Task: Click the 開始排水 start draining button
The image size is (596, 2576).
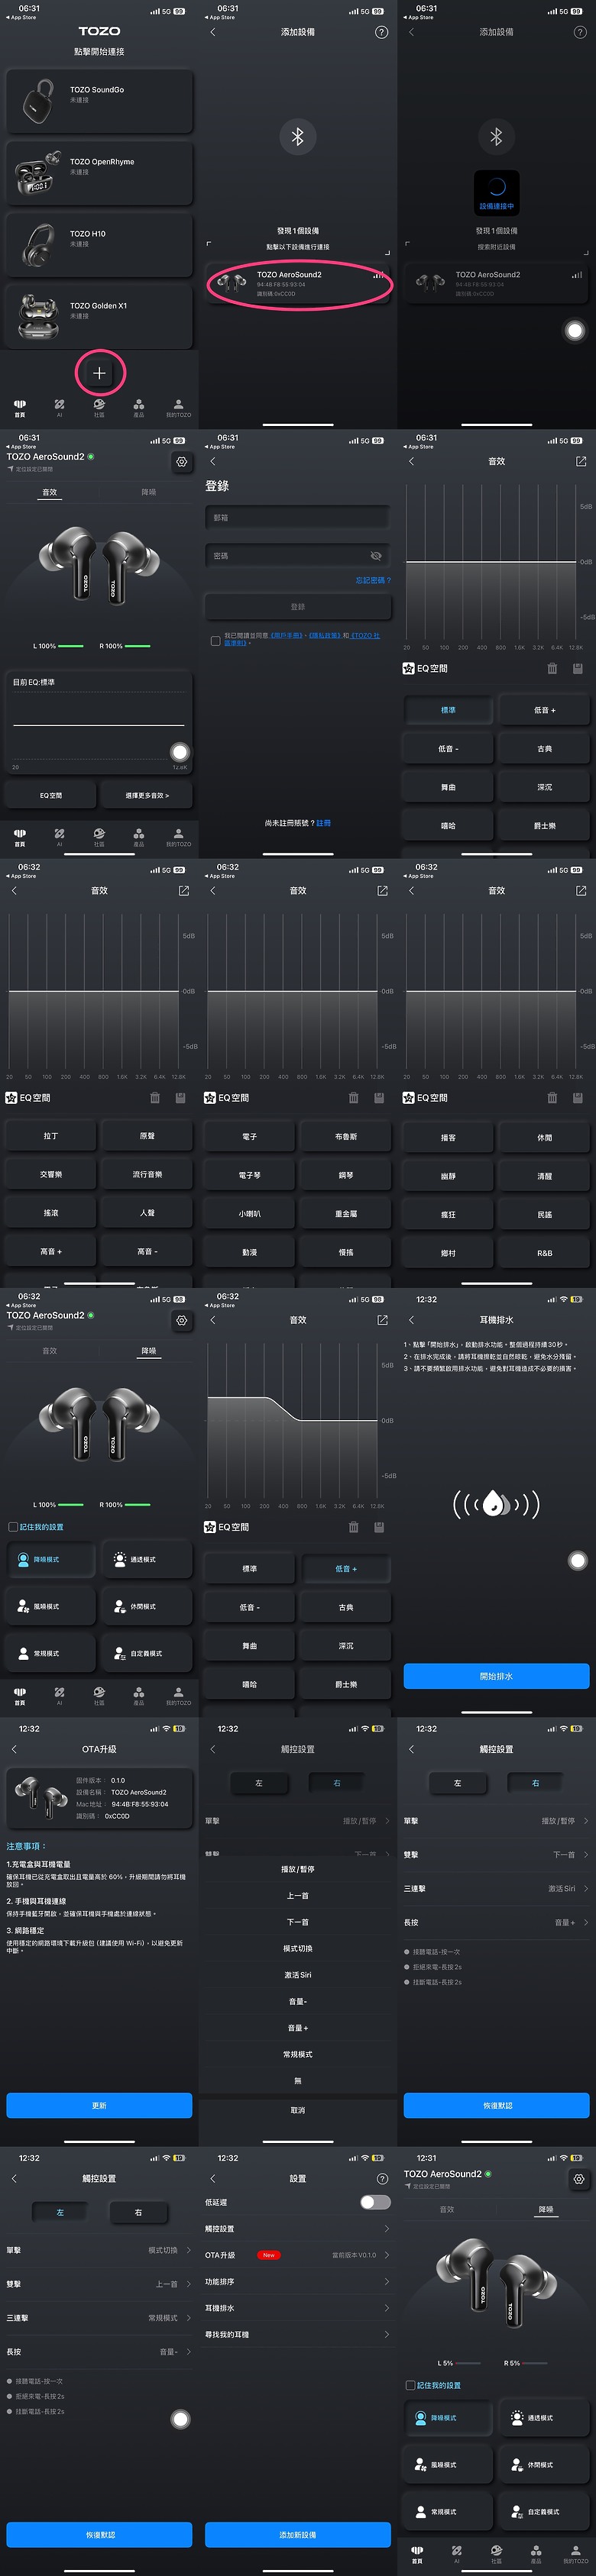Action: [497, 1676]
